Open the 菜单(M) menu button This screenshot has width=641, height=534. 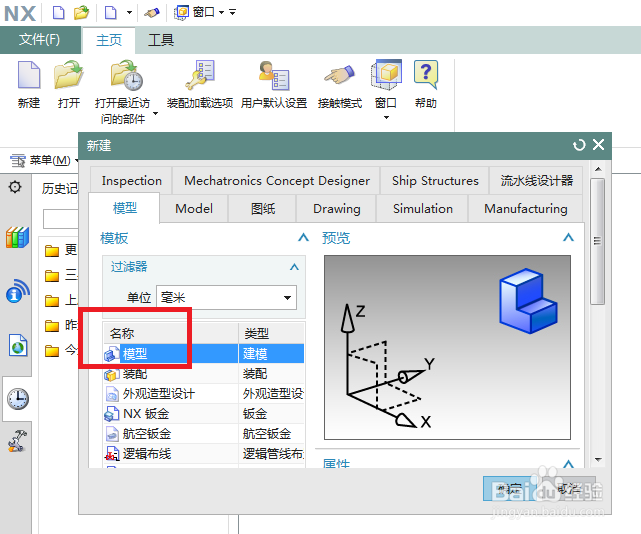click(44, 160)
